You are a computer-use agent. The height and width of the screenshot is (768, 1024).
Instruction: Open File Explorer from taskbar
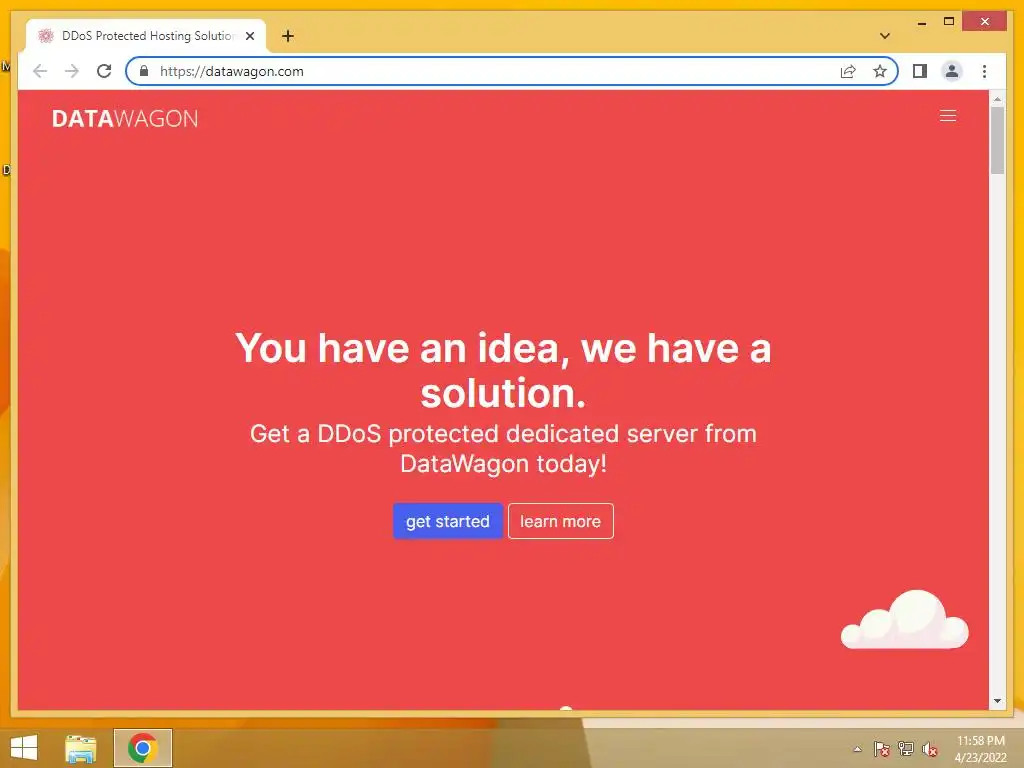point(80,748)
